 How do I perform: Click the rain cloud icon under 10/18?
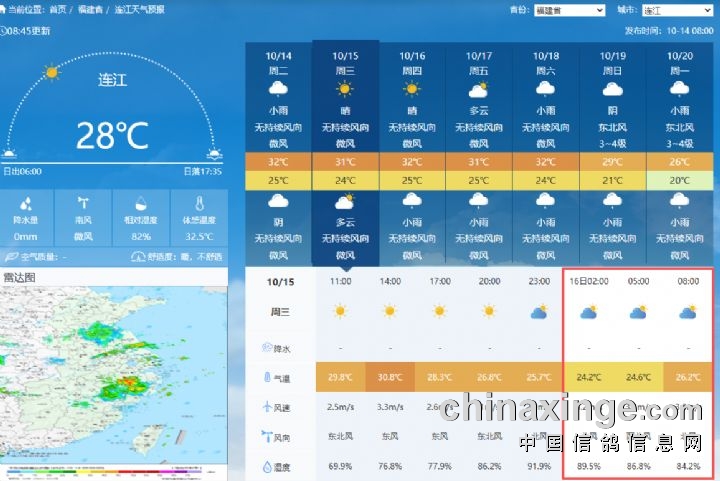pos(546,90)
